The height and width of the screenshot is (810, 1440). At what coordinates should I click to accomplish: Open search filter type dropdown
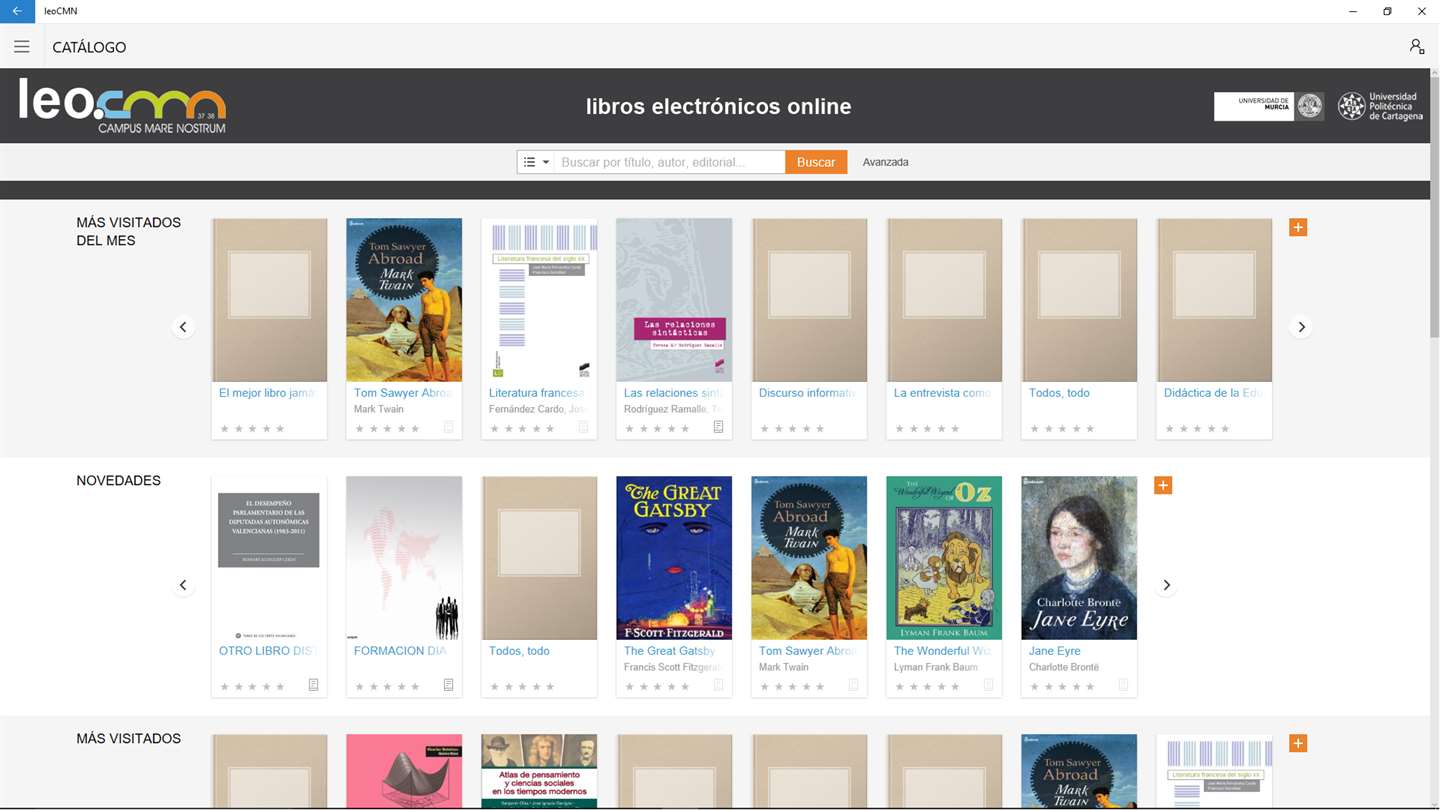pyautogui.click(x=536, y=162)
